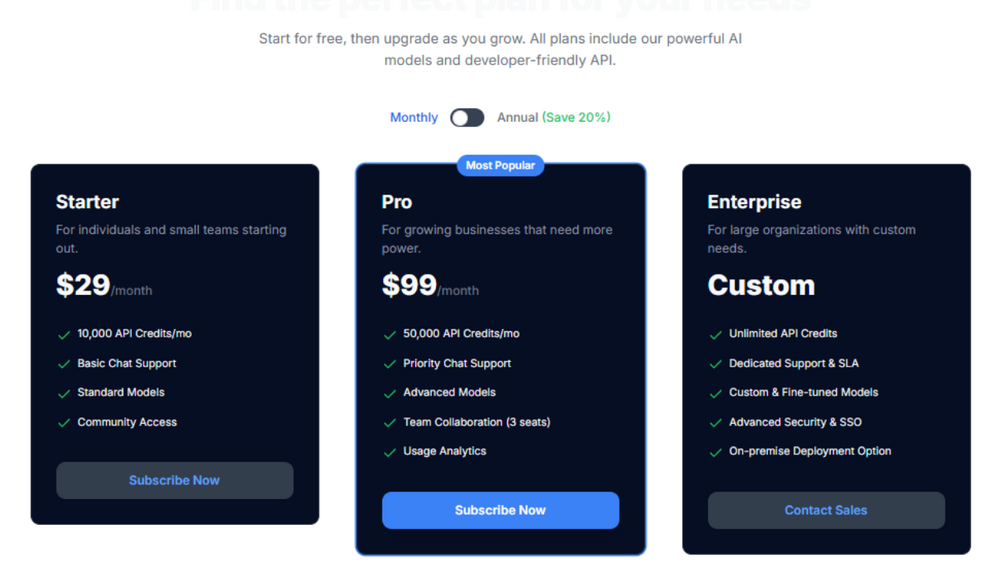Click the checkmark beside 50,000 API Credits/mo

390,335
